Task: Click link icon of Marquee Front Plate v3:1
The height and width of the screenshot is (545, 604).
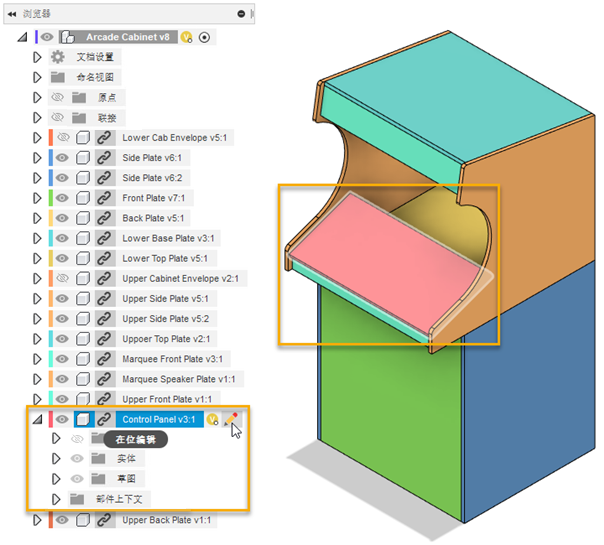Action: (104, 359)
